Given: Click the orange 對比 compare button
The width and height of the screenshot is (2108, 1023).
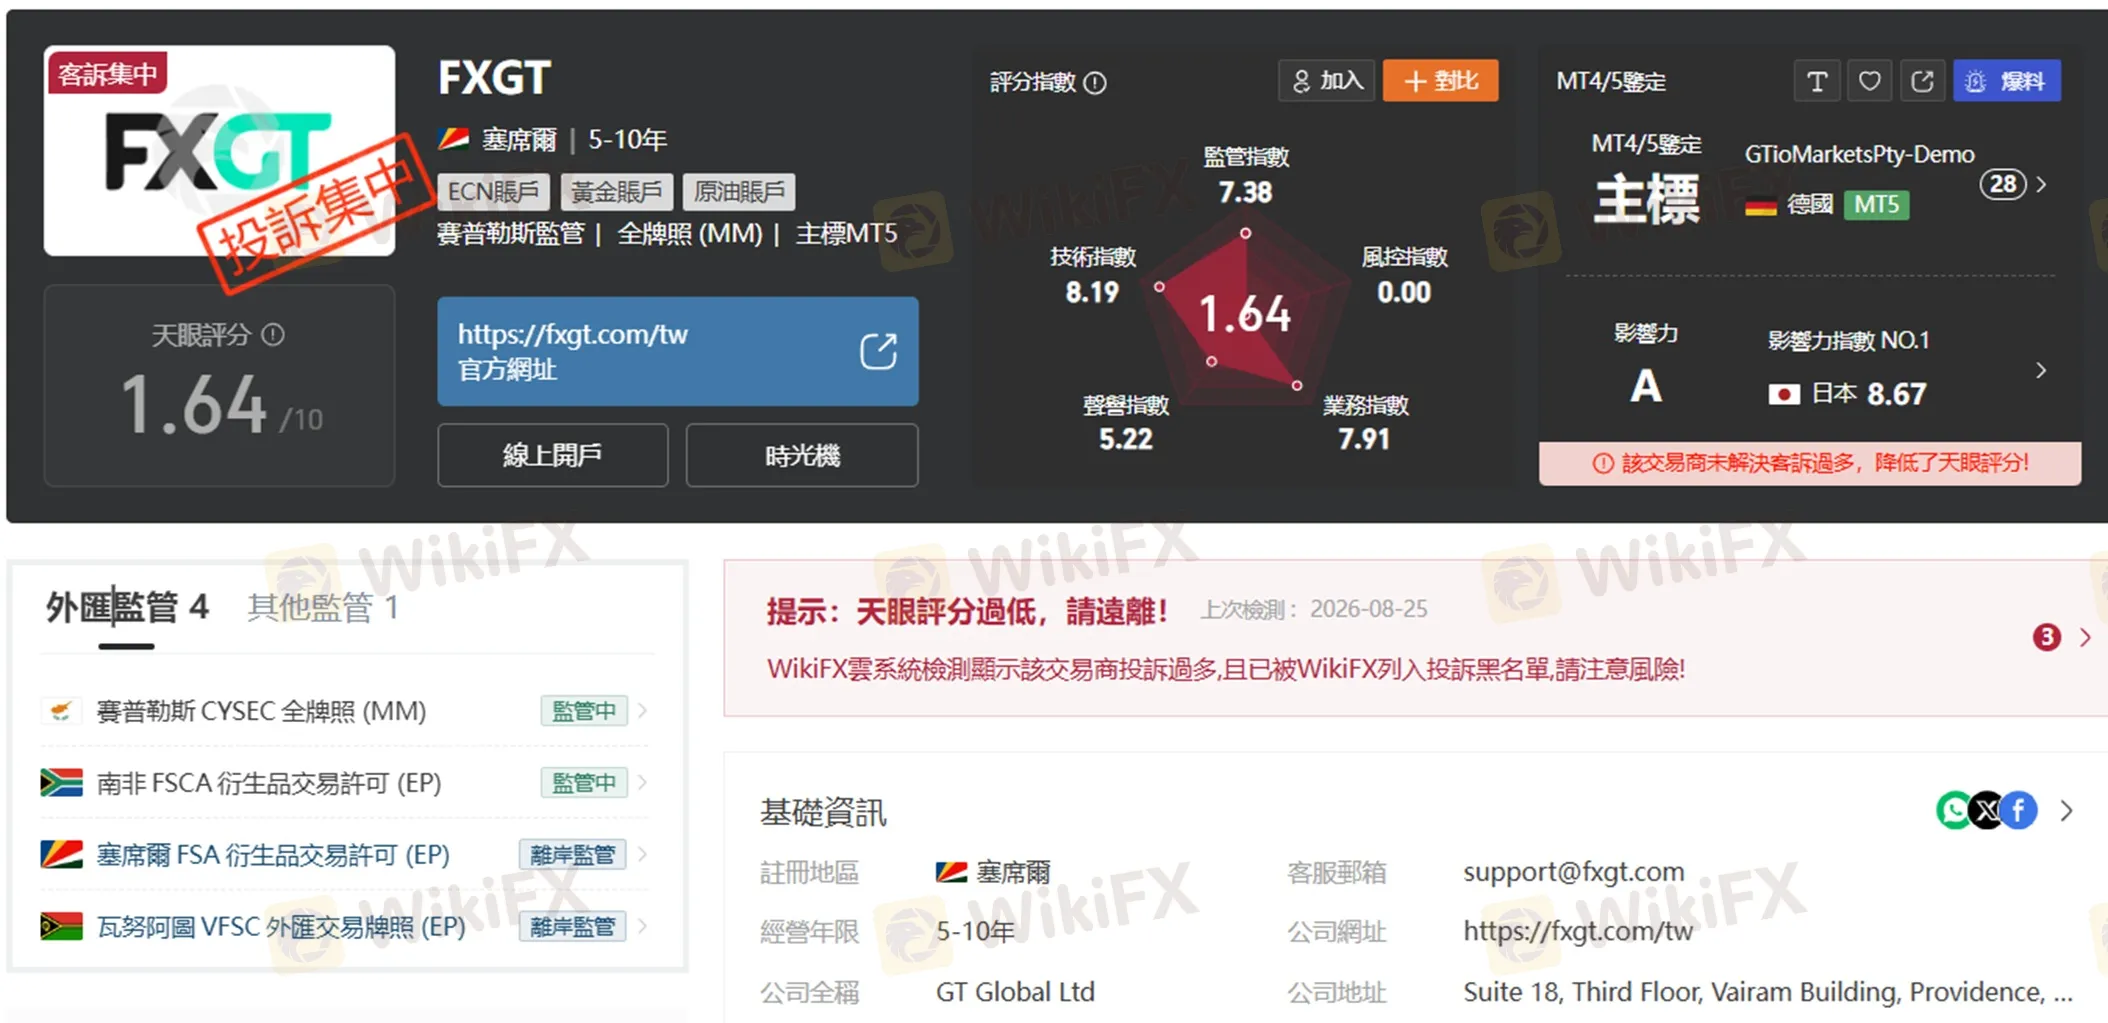Looking at the screenshot, I should (1440, 81).
